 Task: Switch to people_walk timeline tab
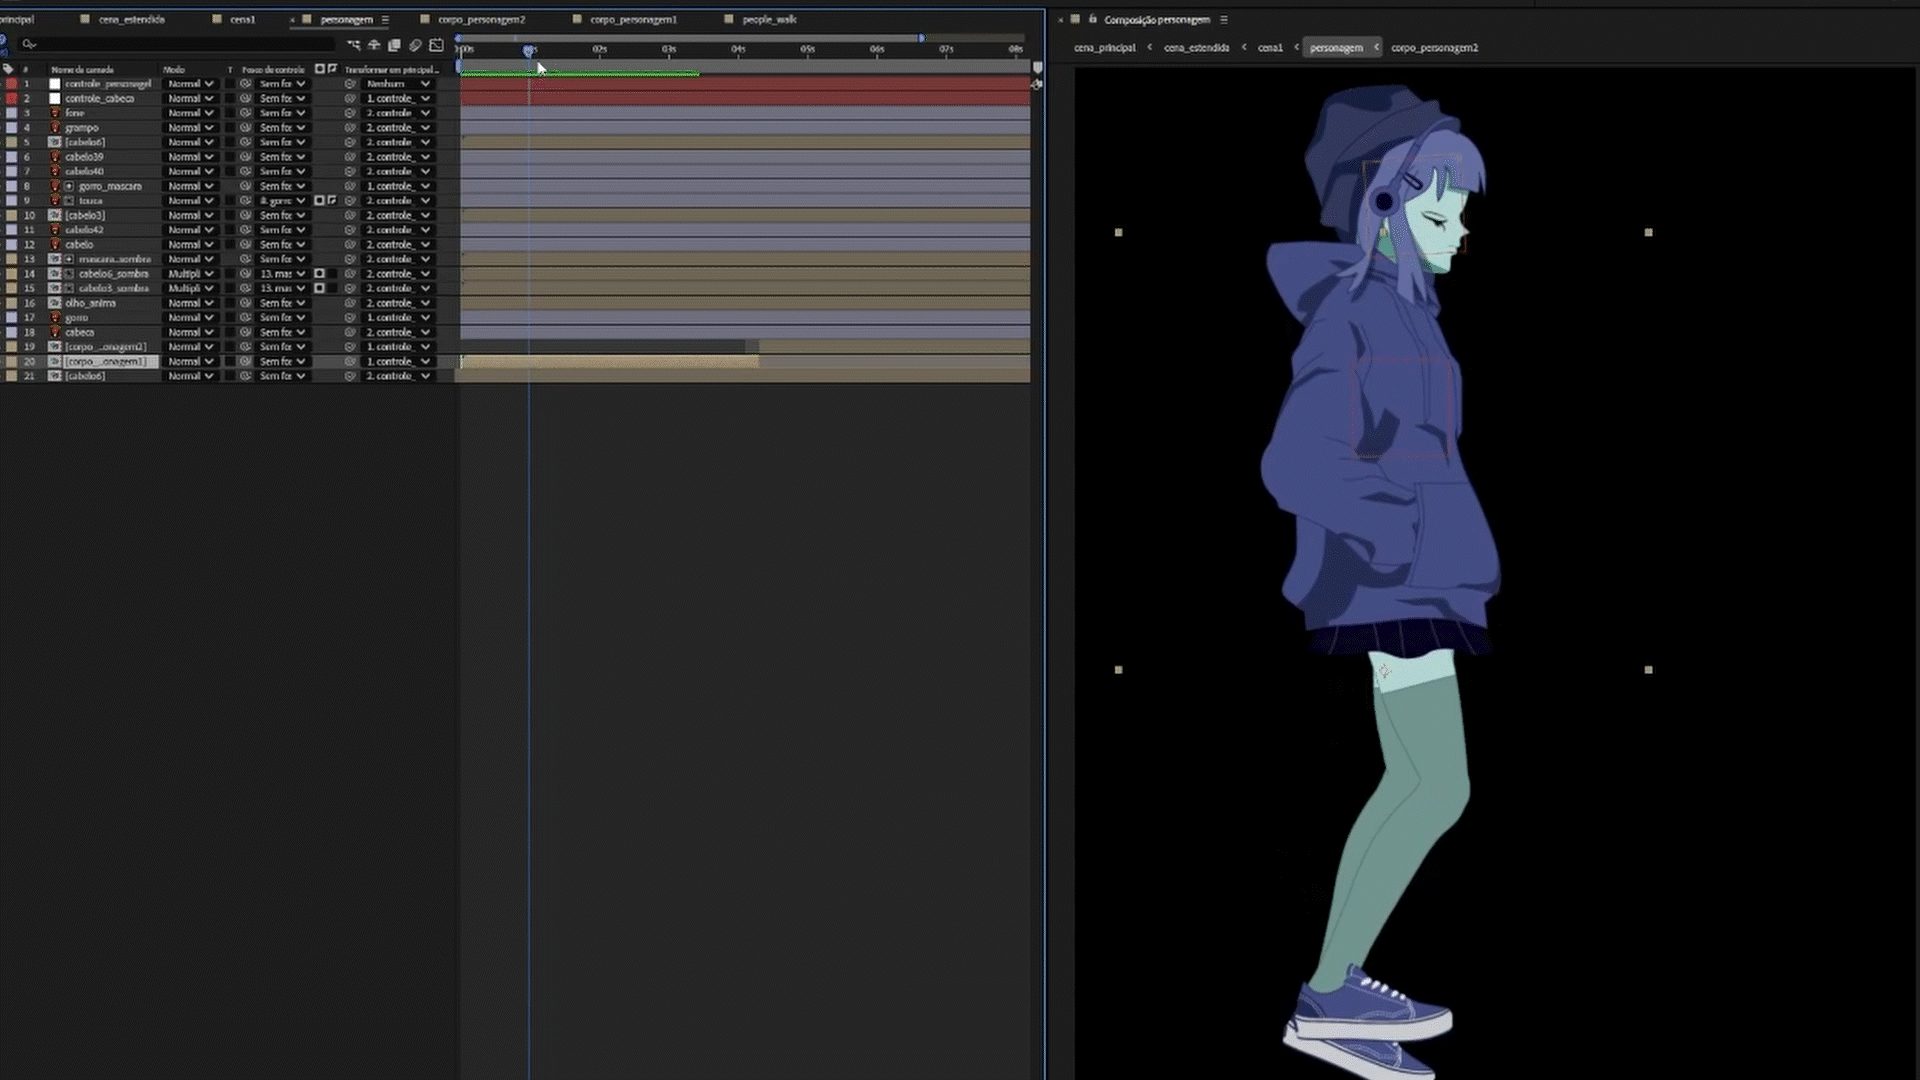tap(769, 19)
